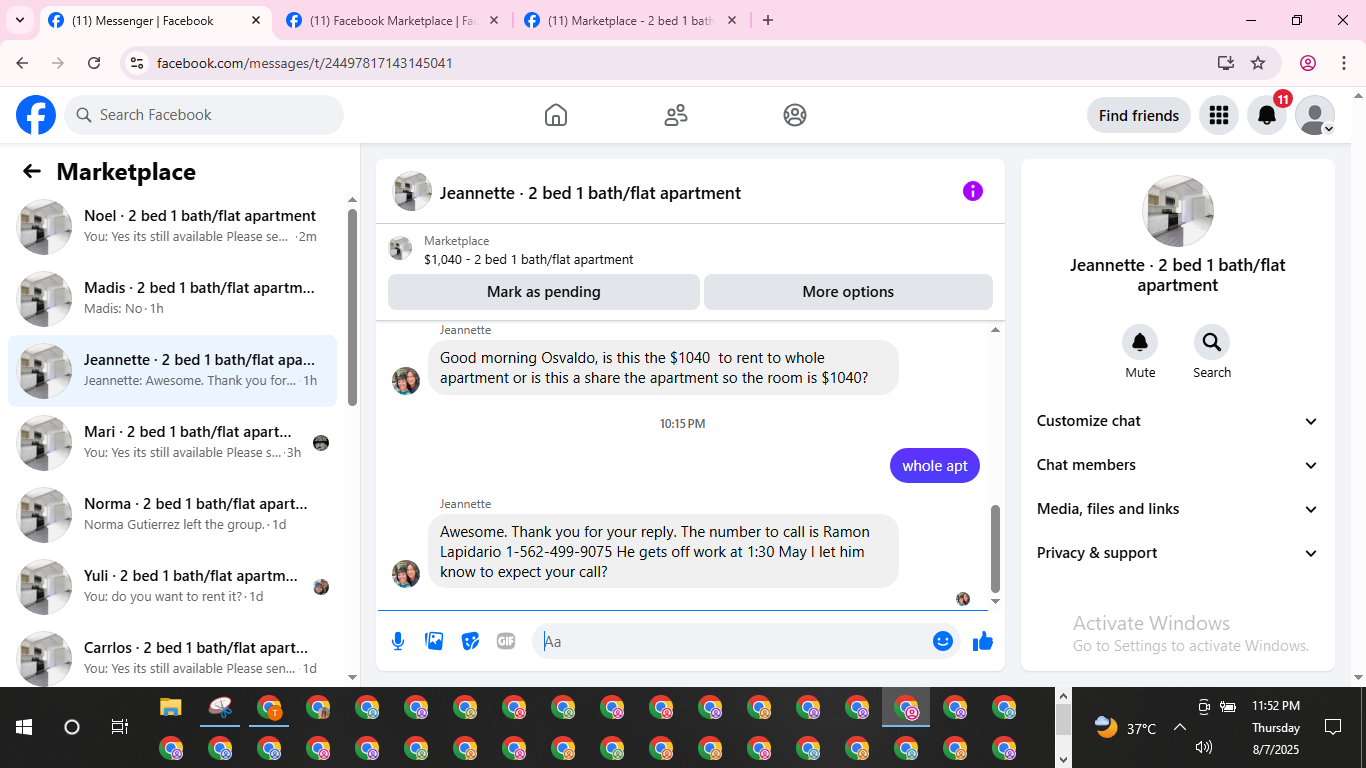Click the chat messages scrollbar thumb
The height and width of the screenshot is (768, 1366).
click(995, 548)
